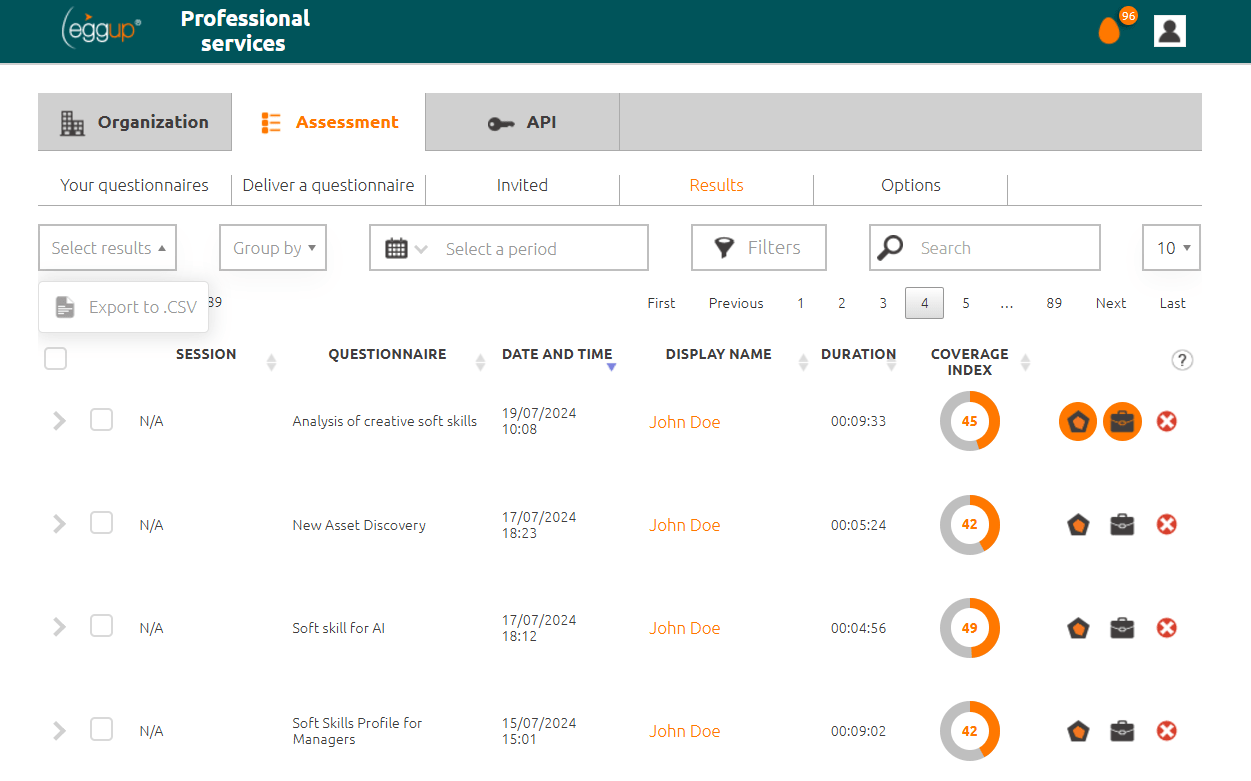Open the Filters button
Screen dimensions: 1251x781
[759, 248]
